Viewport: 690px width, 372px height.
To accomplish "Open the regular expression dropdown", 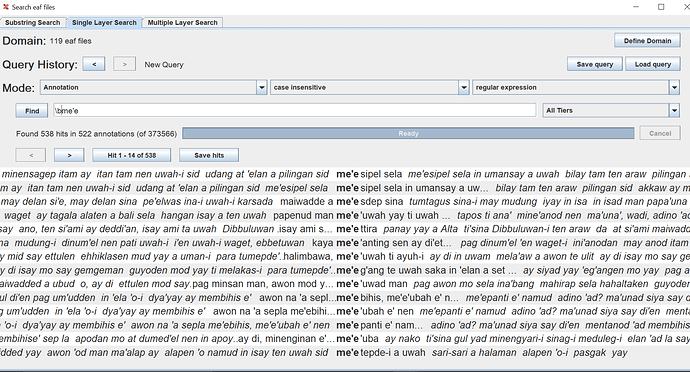I will [576, 87].
